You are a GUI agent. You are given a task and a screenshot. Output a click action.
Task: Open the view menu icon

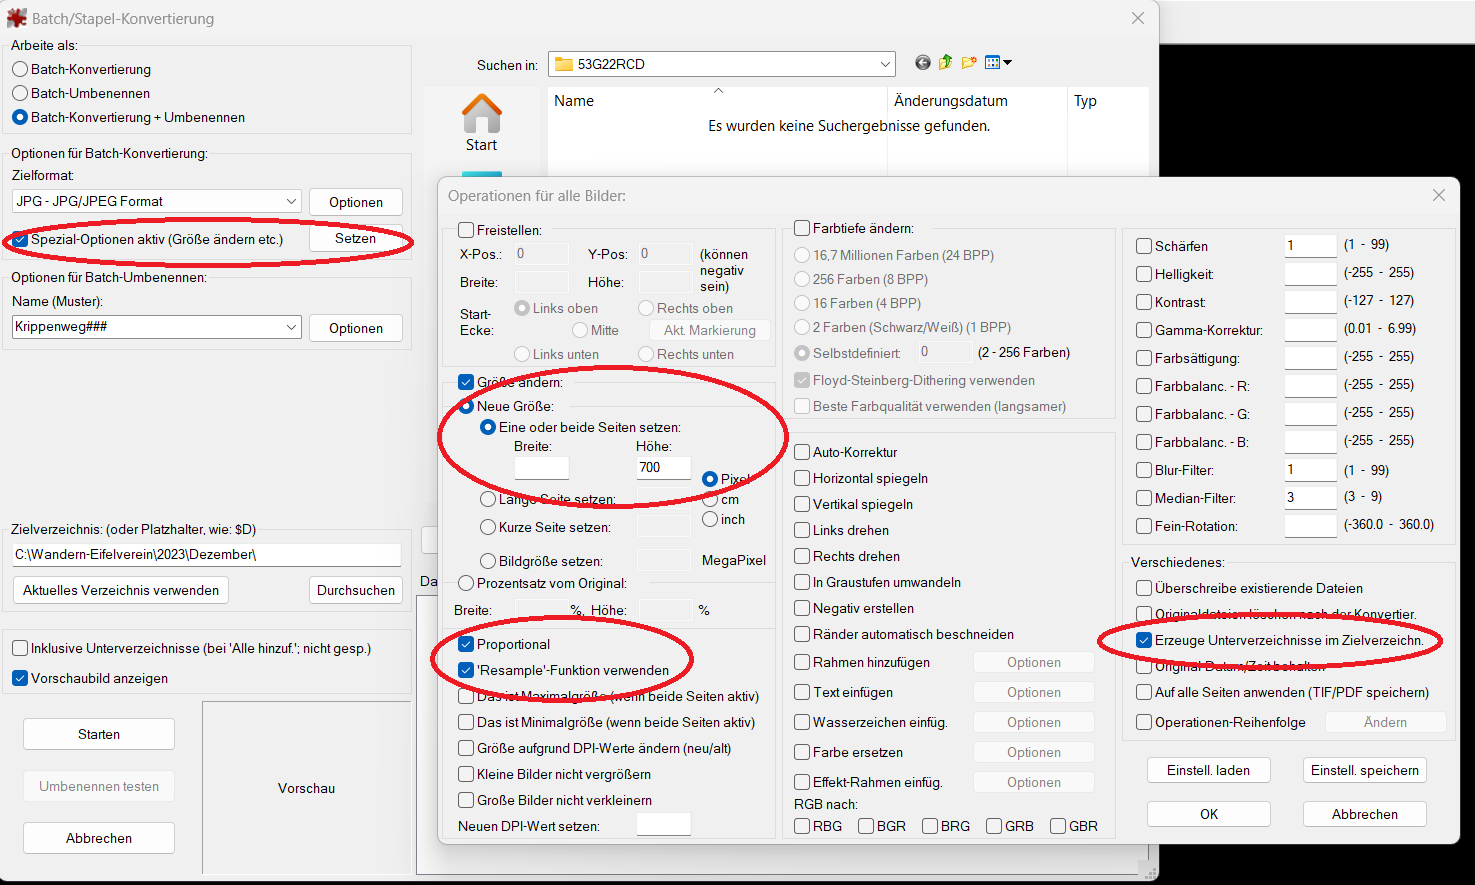click(x=997, y=63)
